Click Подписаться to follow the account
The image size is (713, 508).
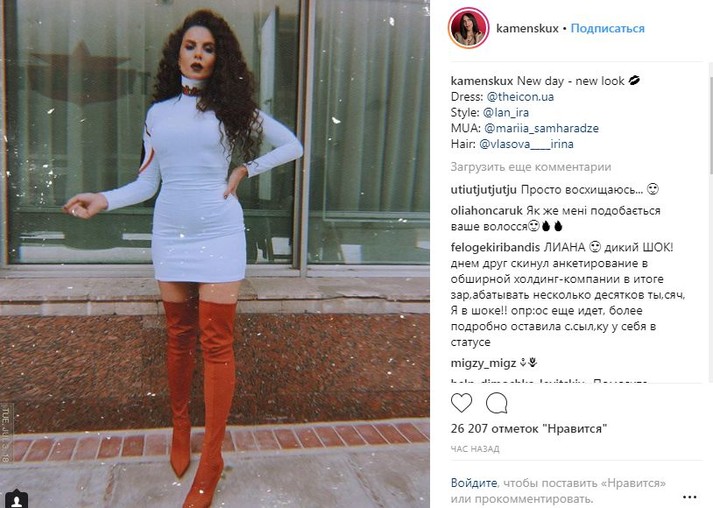click(608, 28)
